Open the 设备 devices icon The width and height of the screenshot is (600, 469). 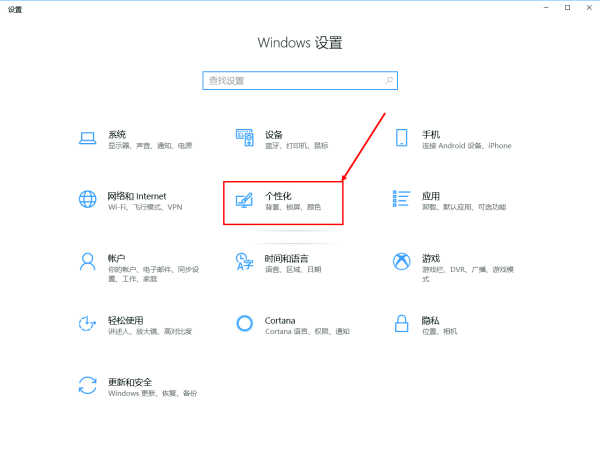(x=245, y=138)
